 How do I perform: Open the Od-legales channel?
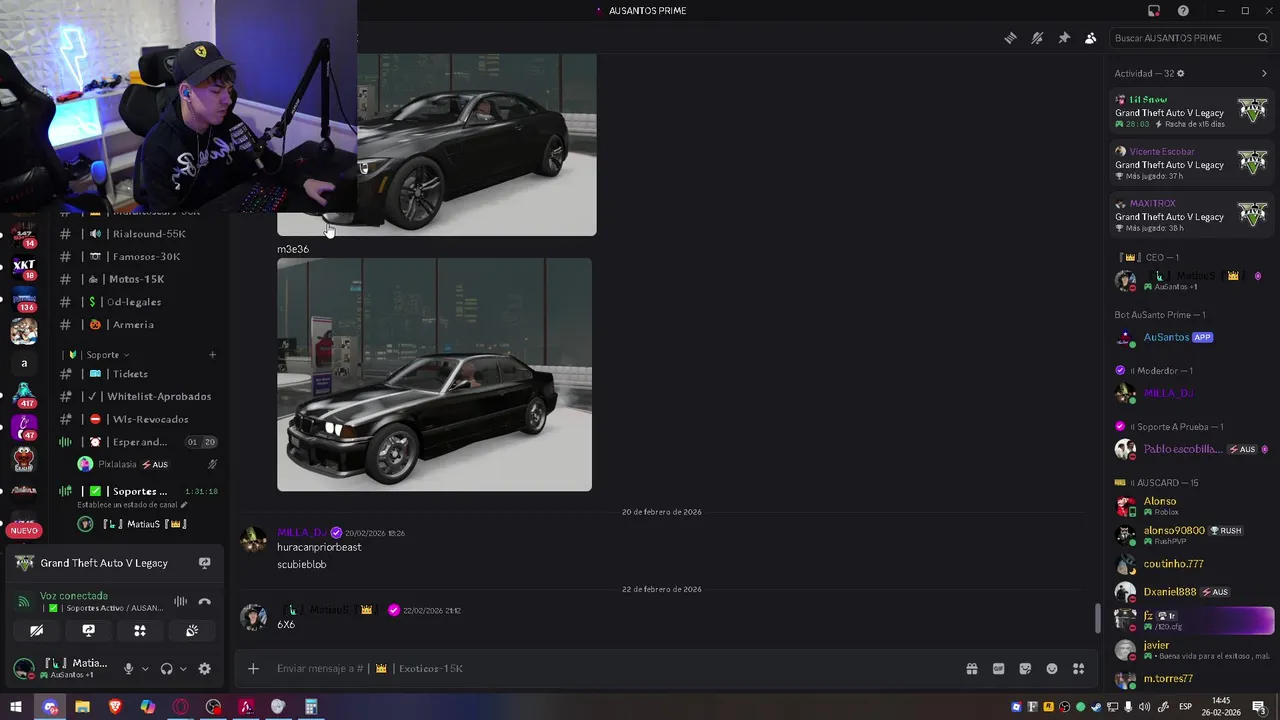(138, 302)
